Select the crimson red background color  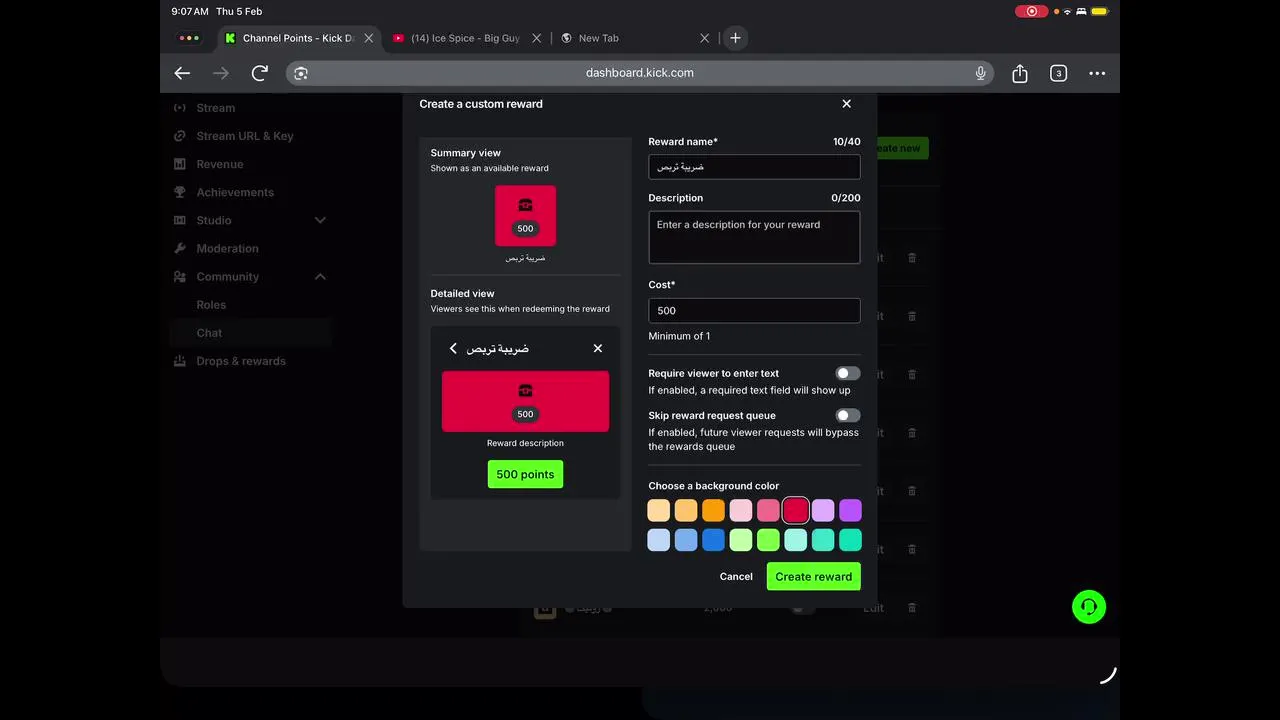[795, 510]
